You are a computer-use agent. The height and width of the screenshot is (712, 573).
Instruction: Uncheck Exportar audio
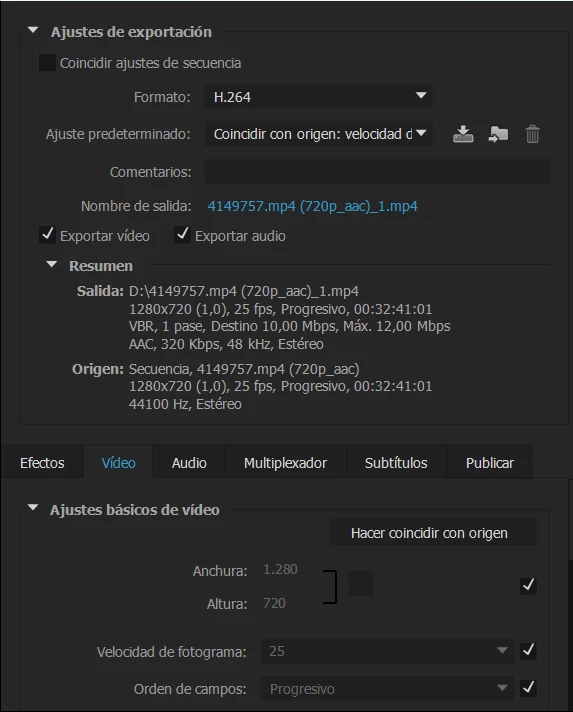(182, 235)
